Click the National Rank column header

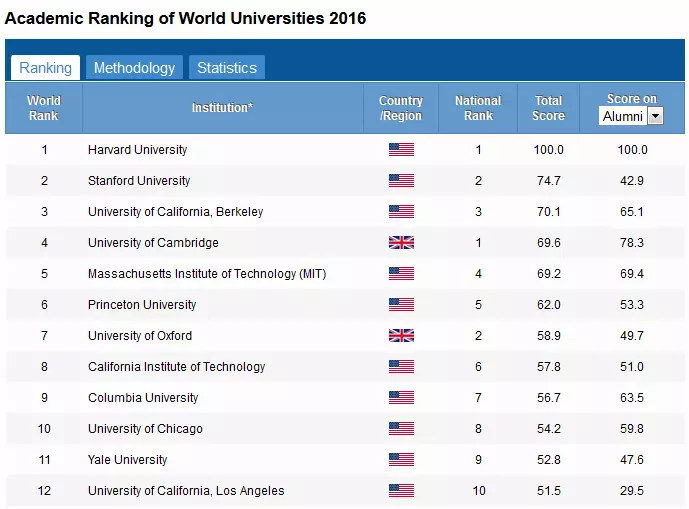tap(478, 108)
